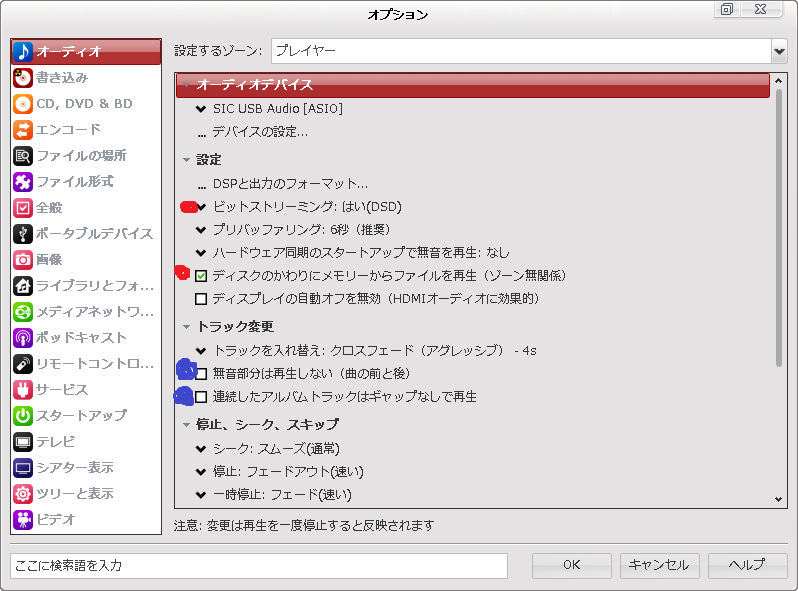
Task: Click the ここに検索語を入力 search field
Action: (x=259, y=565)
